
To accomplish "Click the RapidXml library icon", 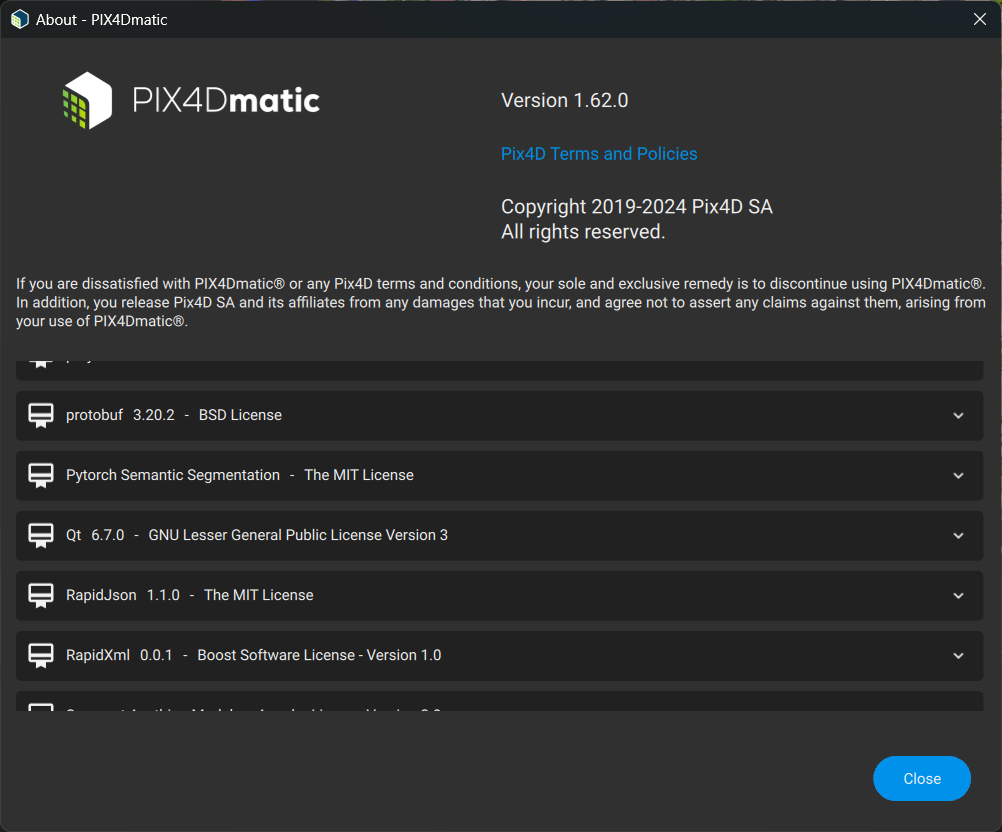I will [x=40, y=655].
